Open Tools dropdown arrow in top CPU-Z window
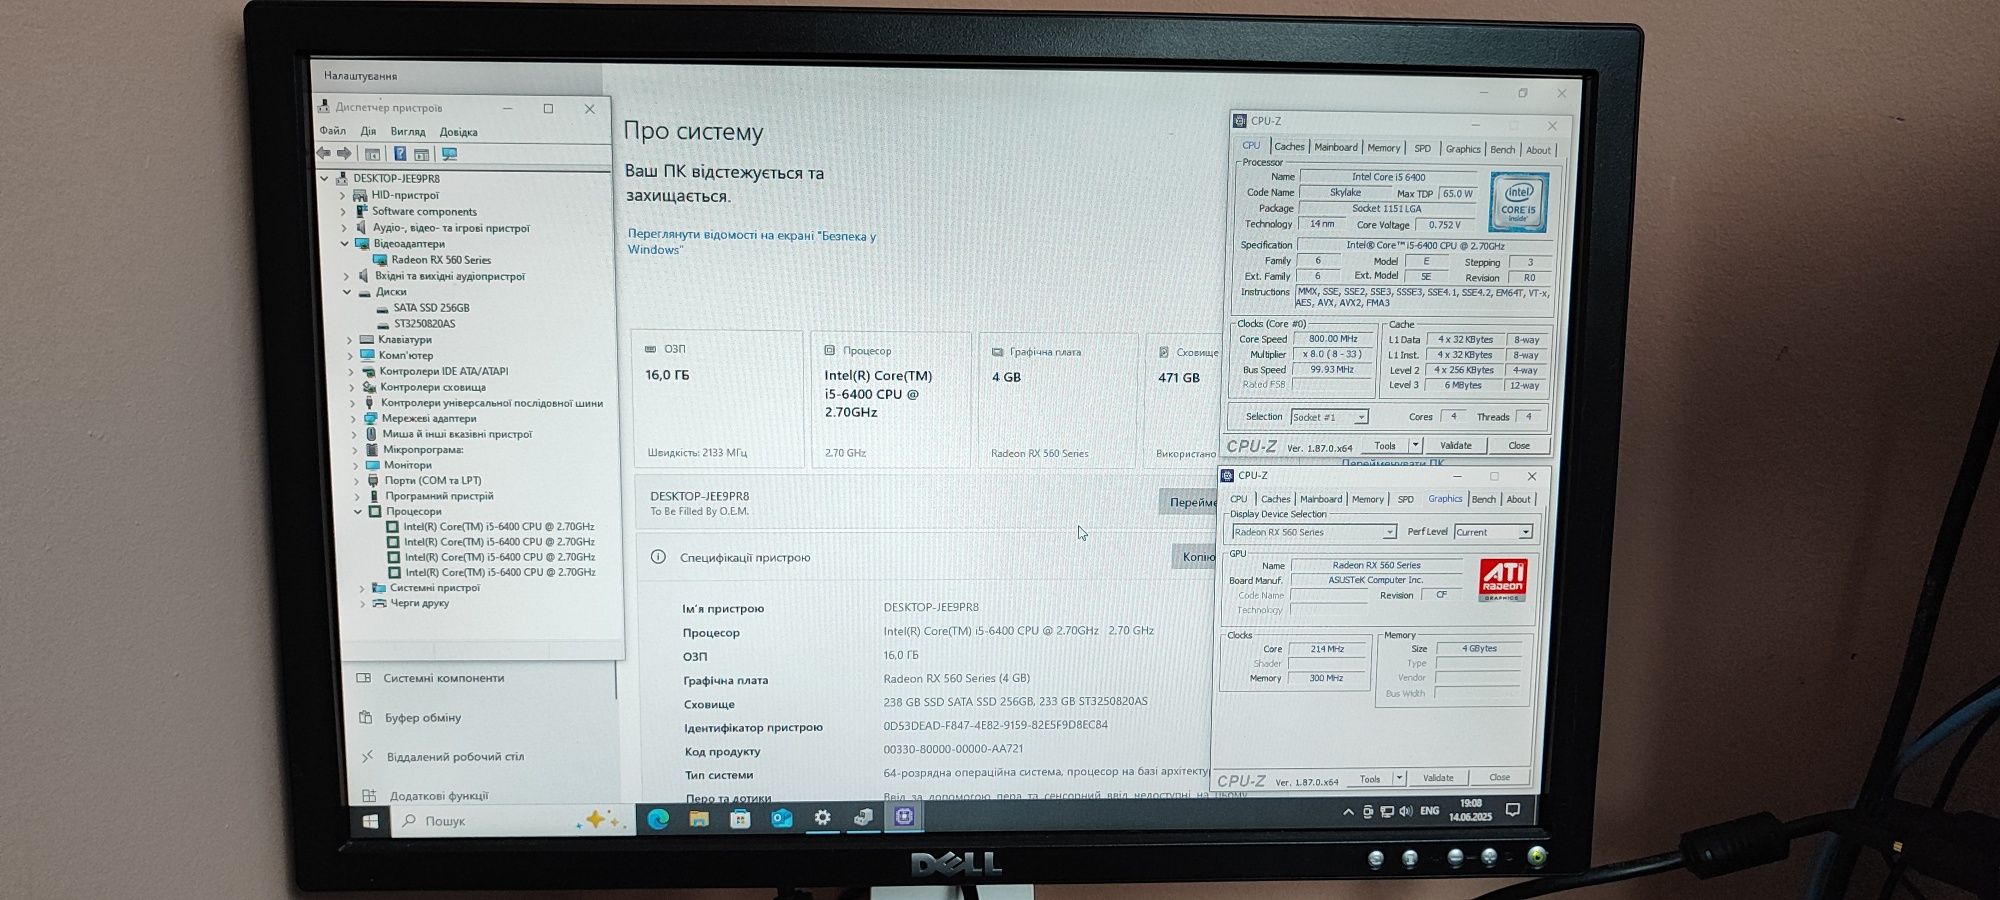Screen dimensions: 2000x900 pyautogui.click(x=1415, y=445)
